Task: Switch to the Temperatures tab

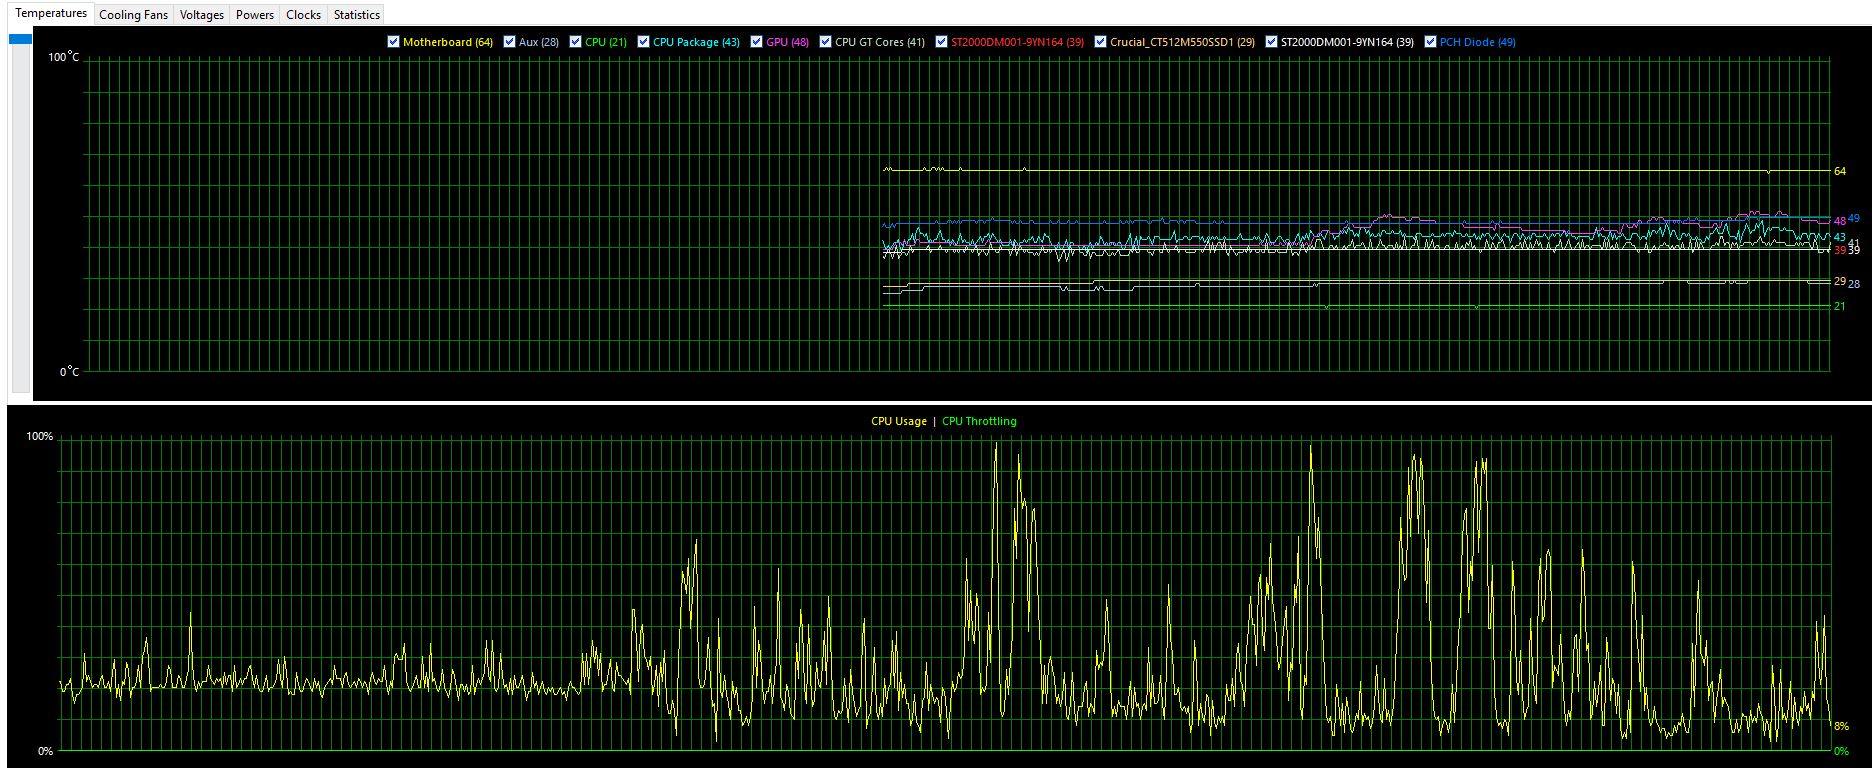Action: [51, 13]
